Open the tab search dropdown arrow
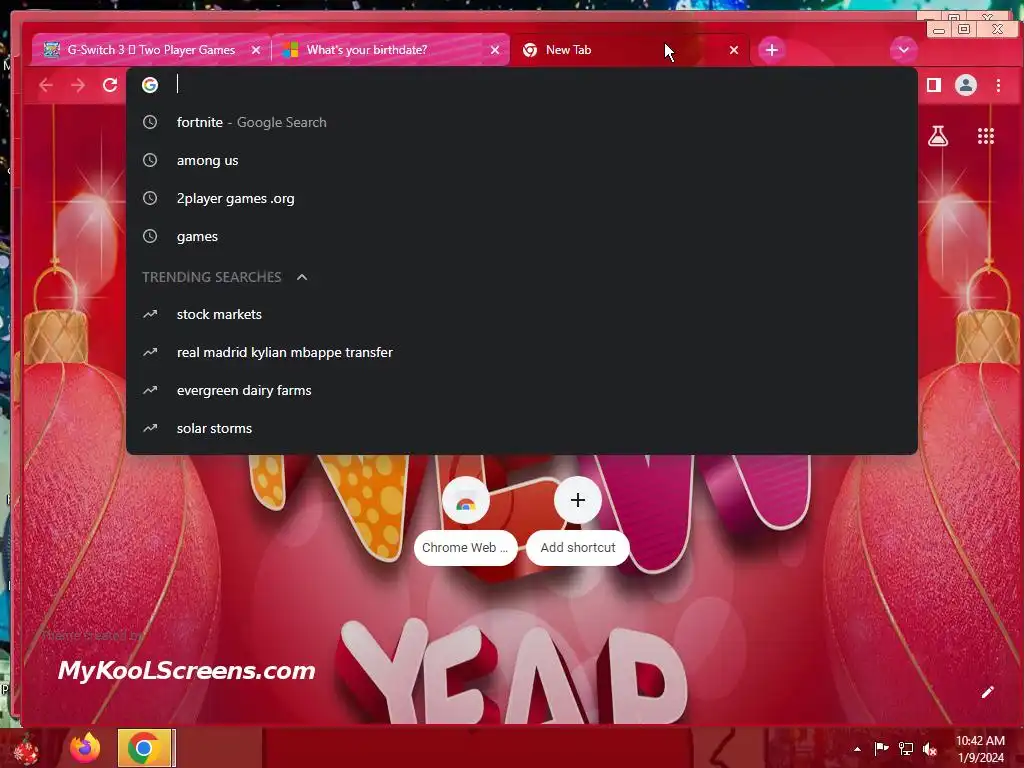The image size is (1024, 768). (x=903, y=50)
